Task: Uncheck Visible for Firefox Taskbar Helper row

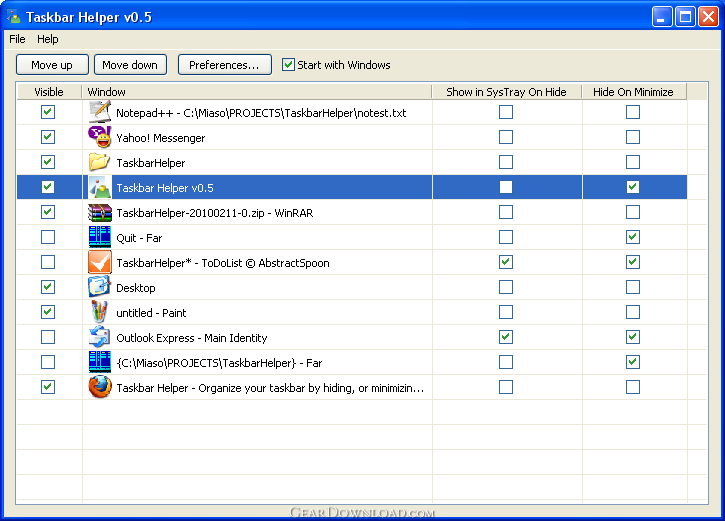Action: [48, 387]
